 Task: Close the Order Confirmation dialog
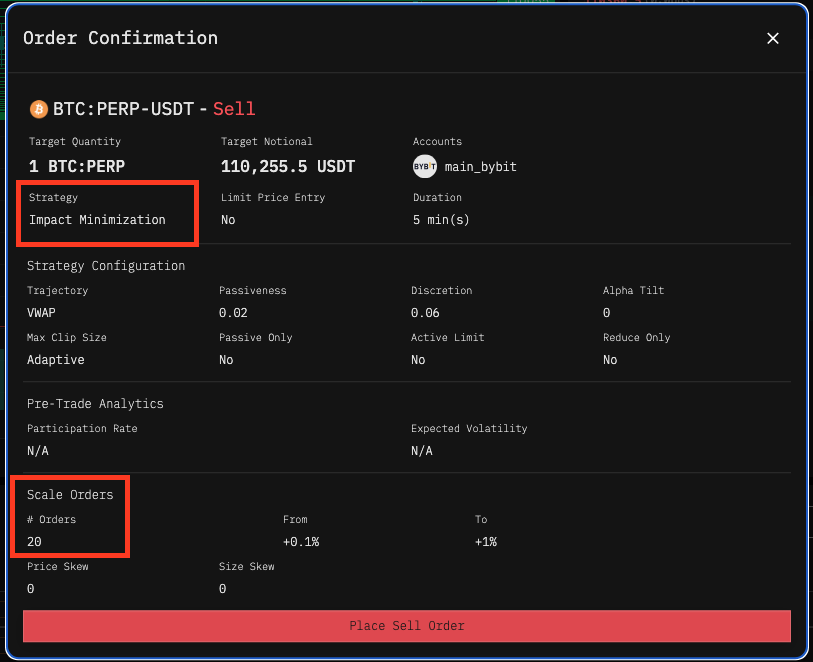tap(772, 38)
